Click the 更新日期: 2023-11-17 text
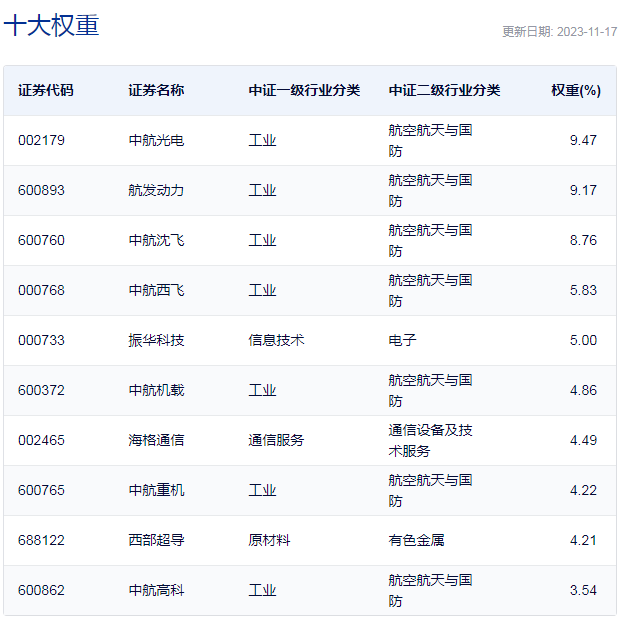The height and width of the screenshot is (621, 624). point(559,32)
